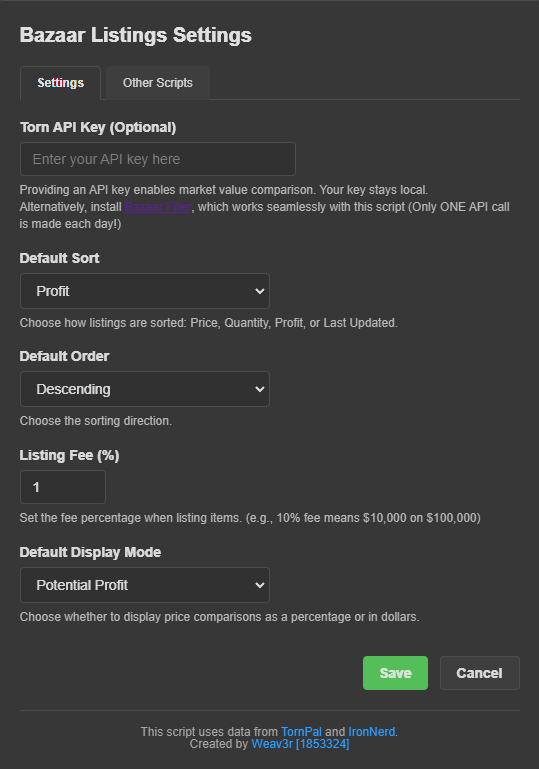Image resolution: width=539 pixels, height=769 pixels.
Task: Click the green Save button
Action: tap(395, 673)
